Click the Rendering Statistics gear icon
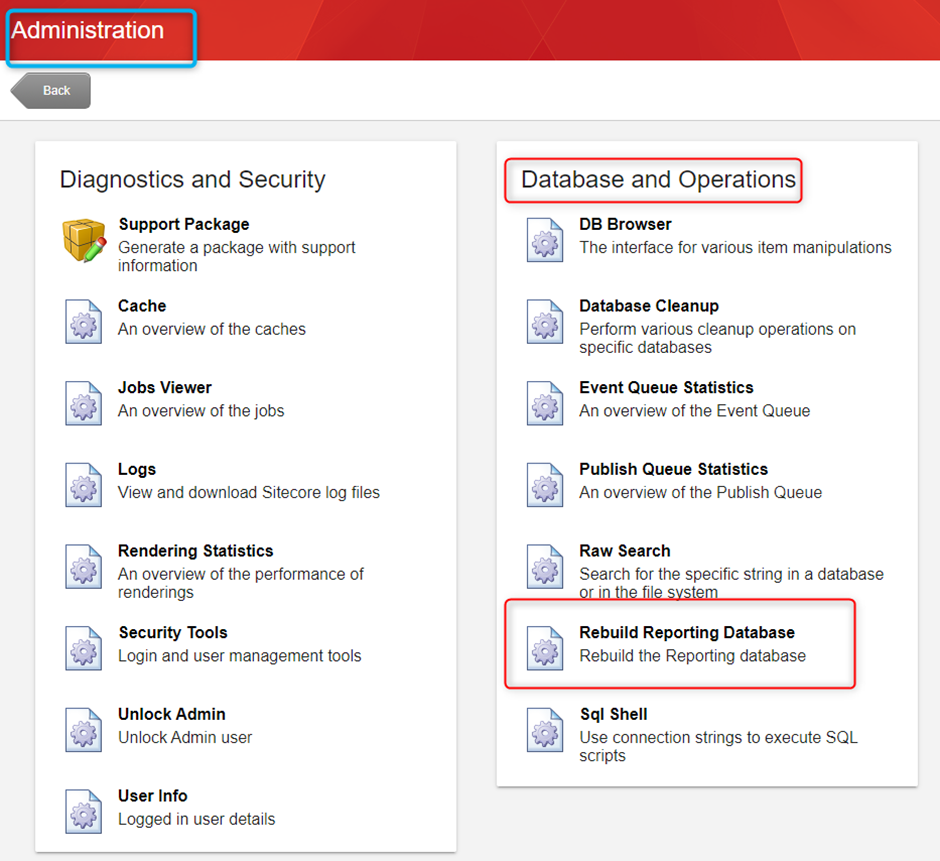This screenshot has height=861, width=940. [83, 567]
